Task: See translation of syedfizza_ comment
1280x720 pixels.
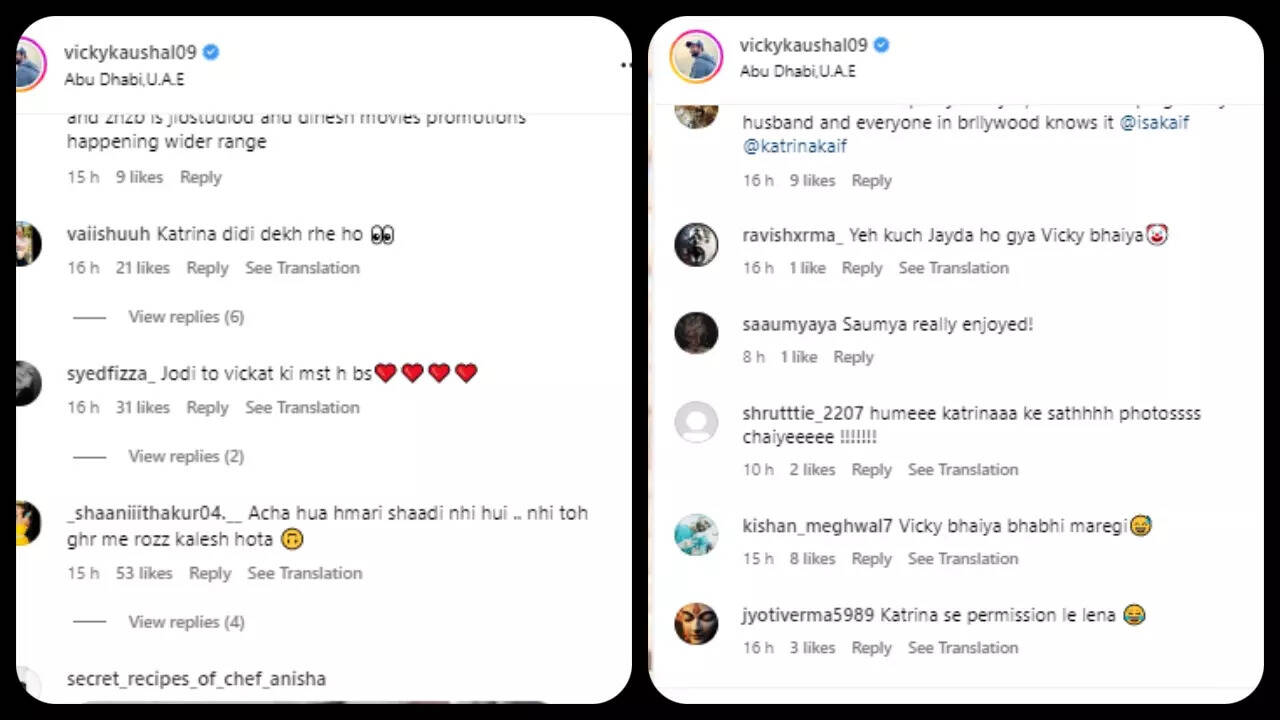Action: (302, 407)
